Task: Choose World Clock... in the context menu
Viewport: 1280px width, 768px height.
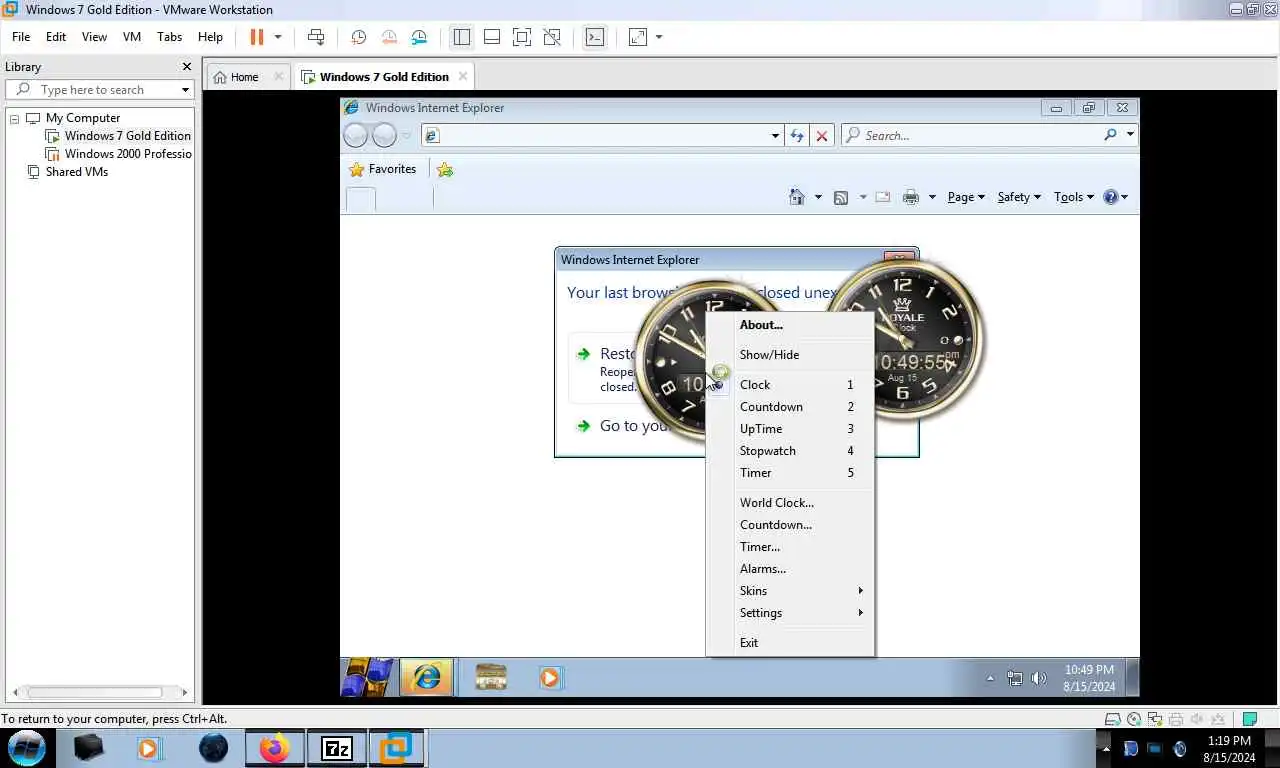Action: pyautogui.click(x=790, y=503)
